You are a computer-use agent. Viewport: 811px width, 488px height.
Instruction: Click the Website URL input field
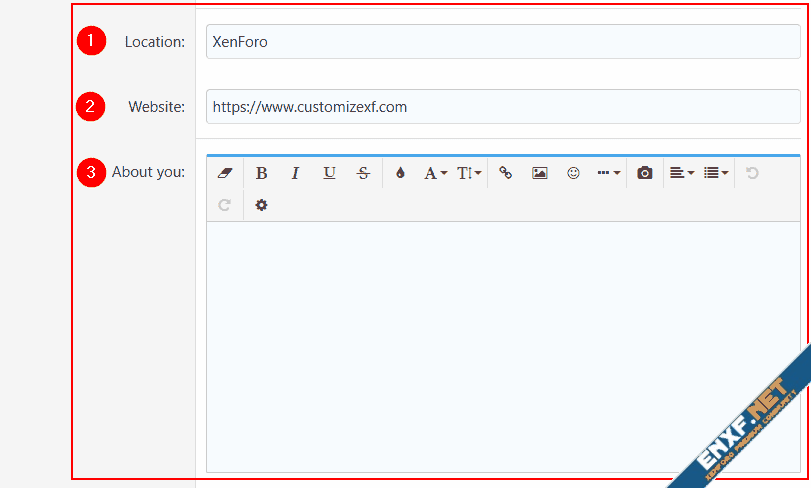click(x=502, y=107)
